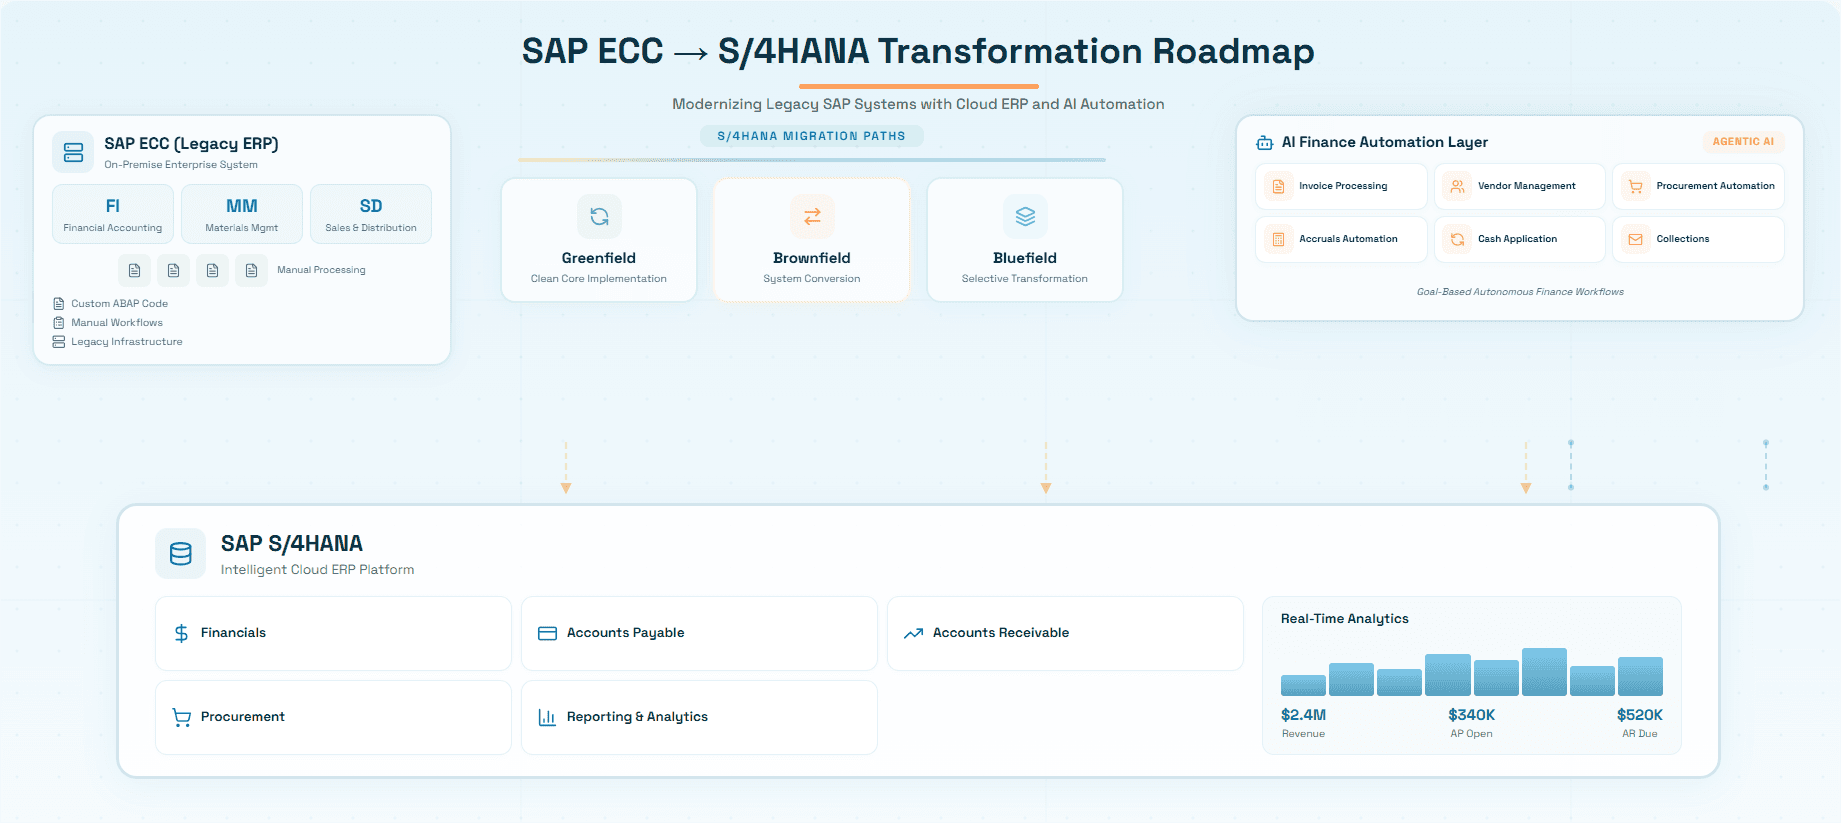Click the Custom ABAP Code file icon

click(58, 304)
